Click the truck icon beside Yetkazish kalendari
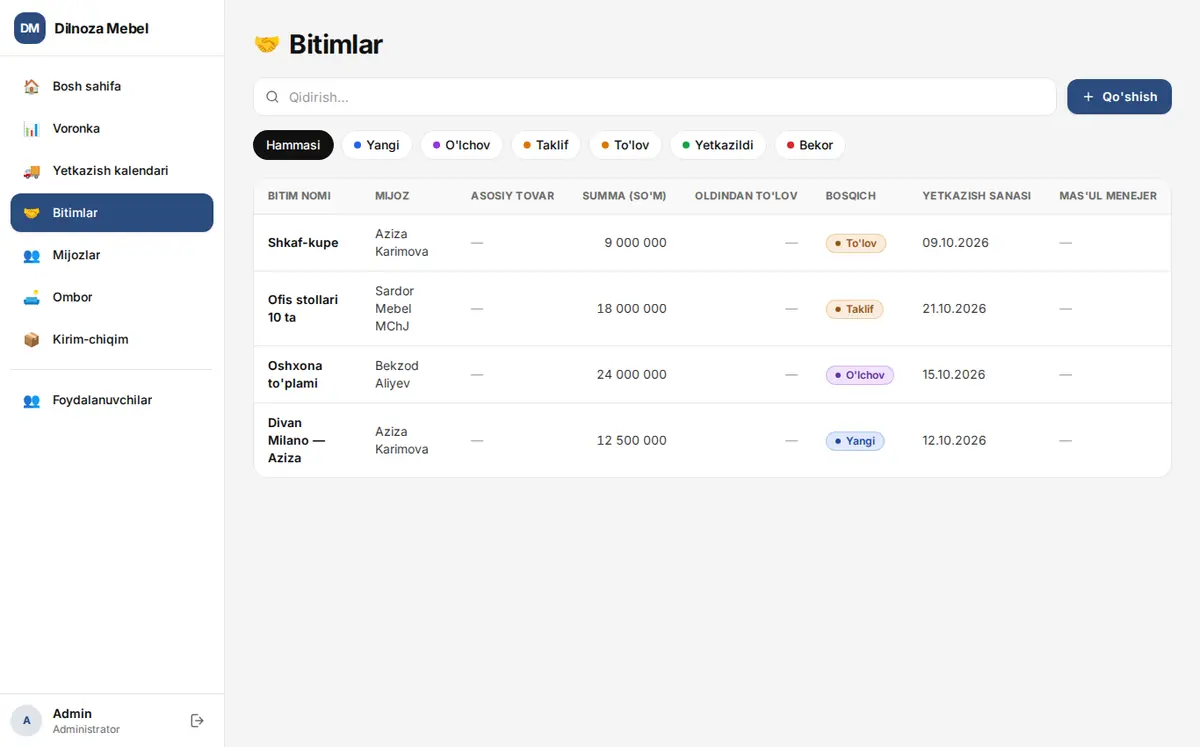Image resolution: width=1200 pixels, height=747 pixels. (x=32, y=171)
